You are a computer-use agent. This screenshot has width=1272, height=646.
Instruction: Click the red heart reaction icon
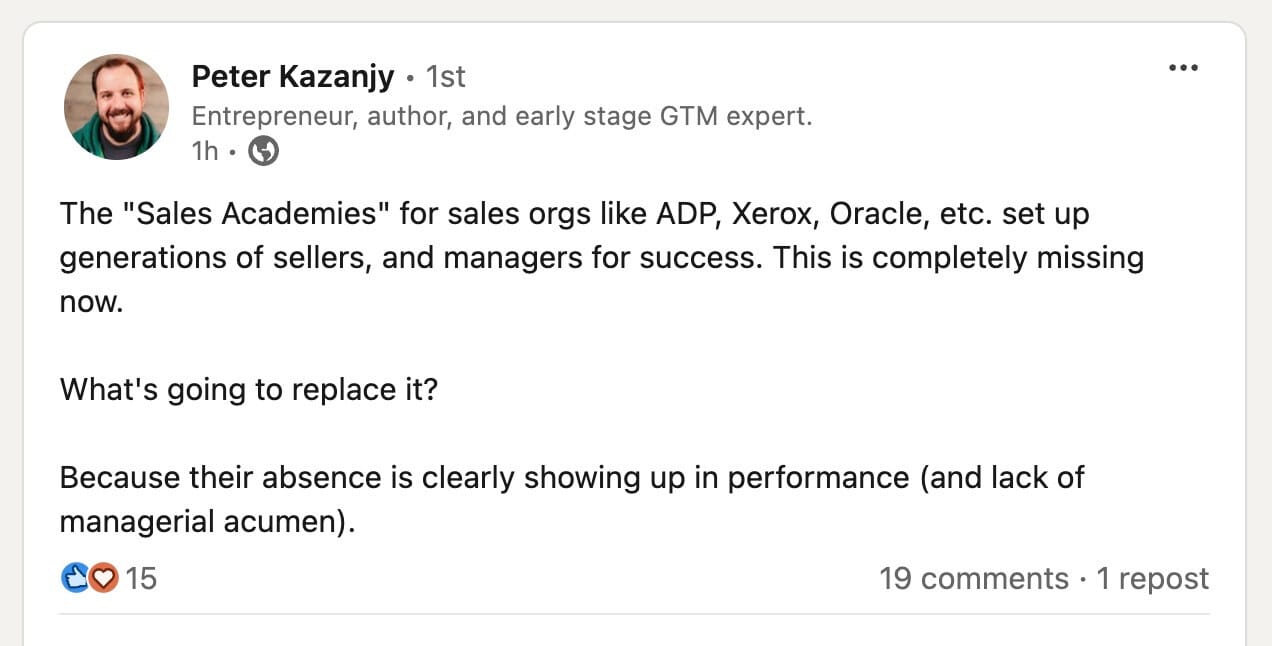104,578
